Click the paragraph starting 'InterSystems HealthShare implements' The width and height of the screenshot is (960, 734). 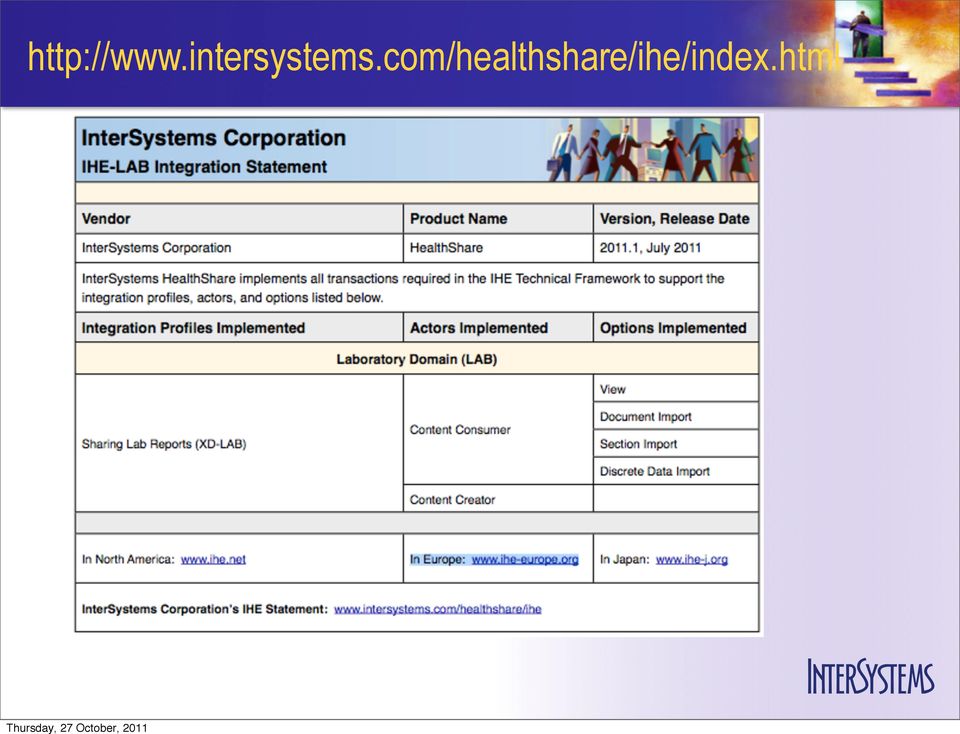point(403,288)
